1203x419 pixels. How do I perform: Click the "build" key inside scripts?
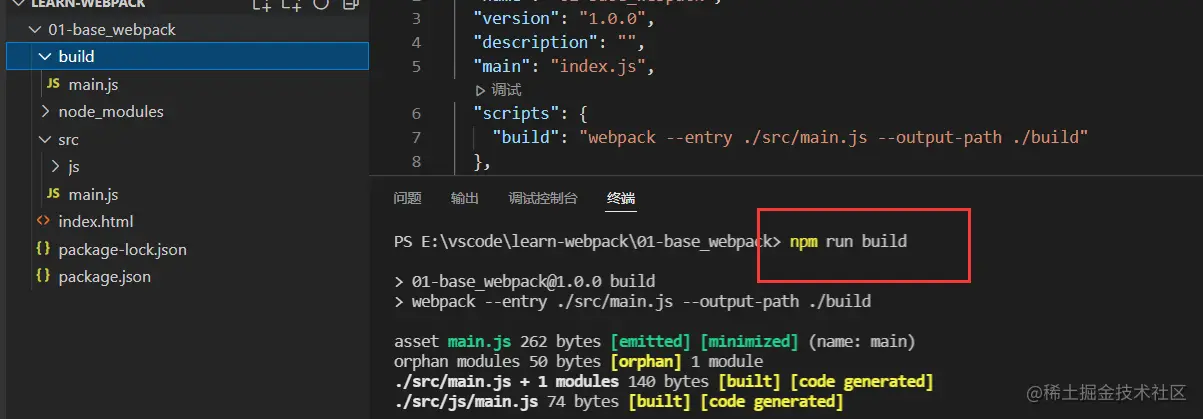pyautogui.click(x=527, y=137)
